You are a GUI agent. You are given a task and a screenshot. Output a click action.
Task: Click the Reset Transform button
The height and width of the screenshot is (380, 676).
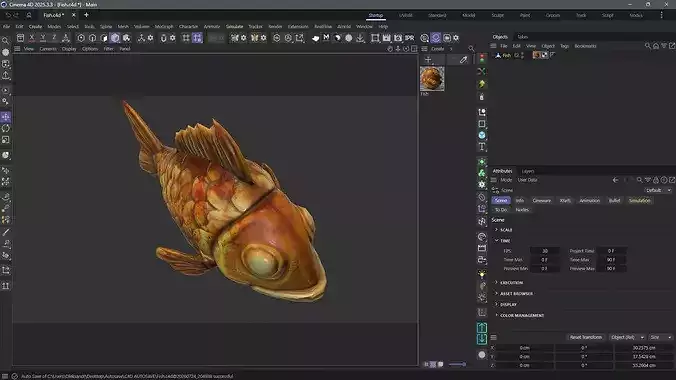[x=585, y=337]
